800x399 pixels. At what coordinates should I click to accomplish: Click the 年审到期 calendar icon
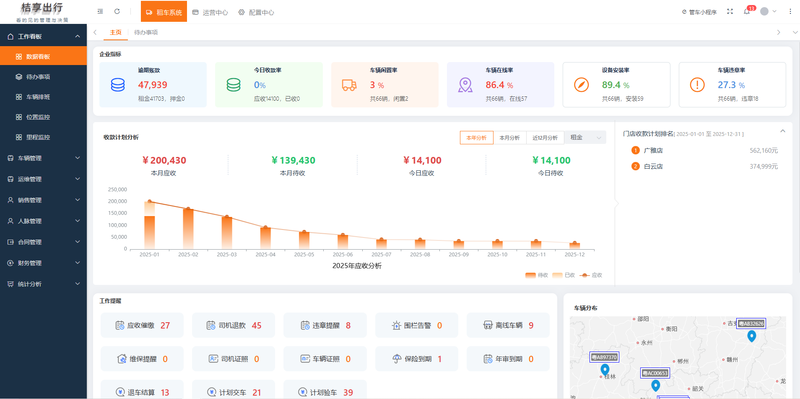point(487,359)
